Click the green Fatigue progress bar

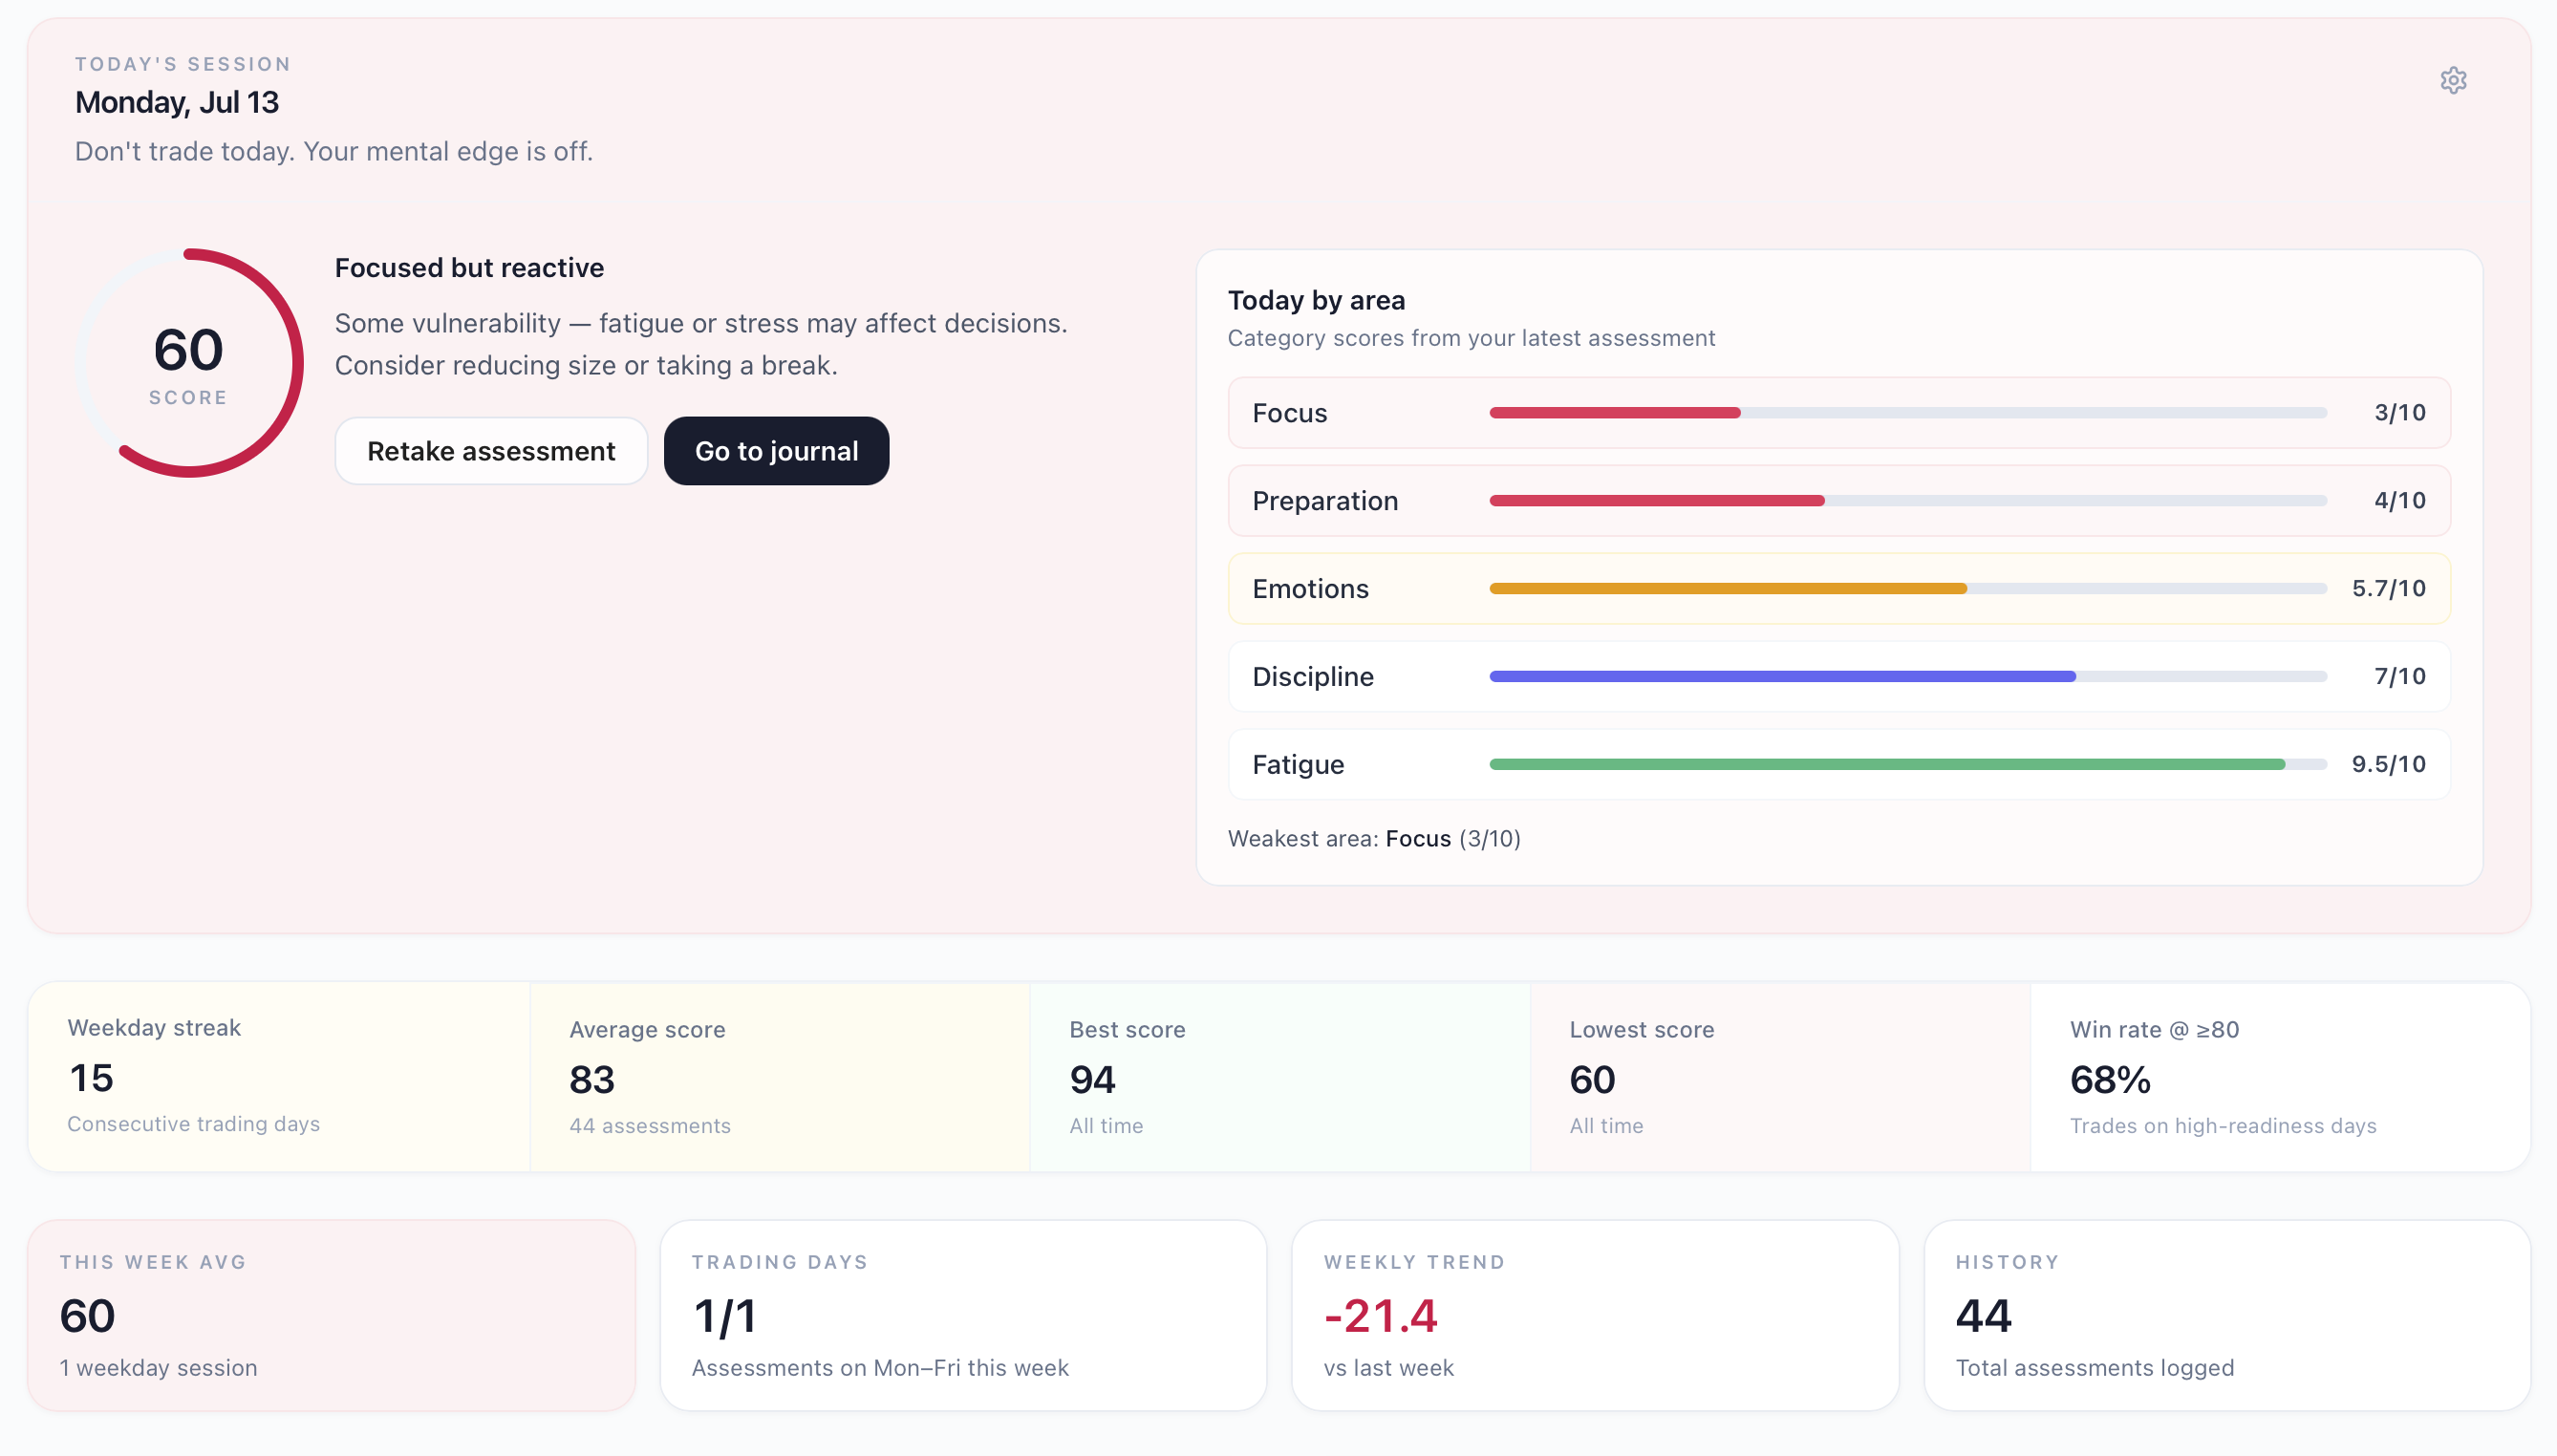tap(1907, 765)
